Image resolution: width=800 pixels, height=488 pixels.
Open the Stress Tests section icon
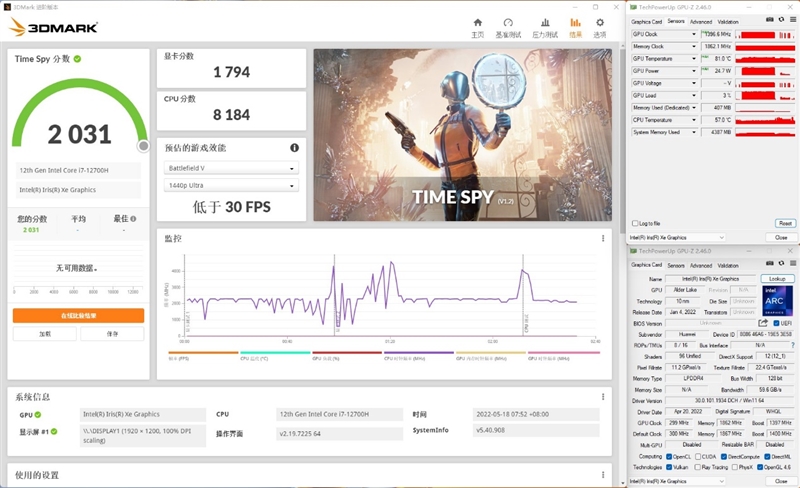(545, 22)
